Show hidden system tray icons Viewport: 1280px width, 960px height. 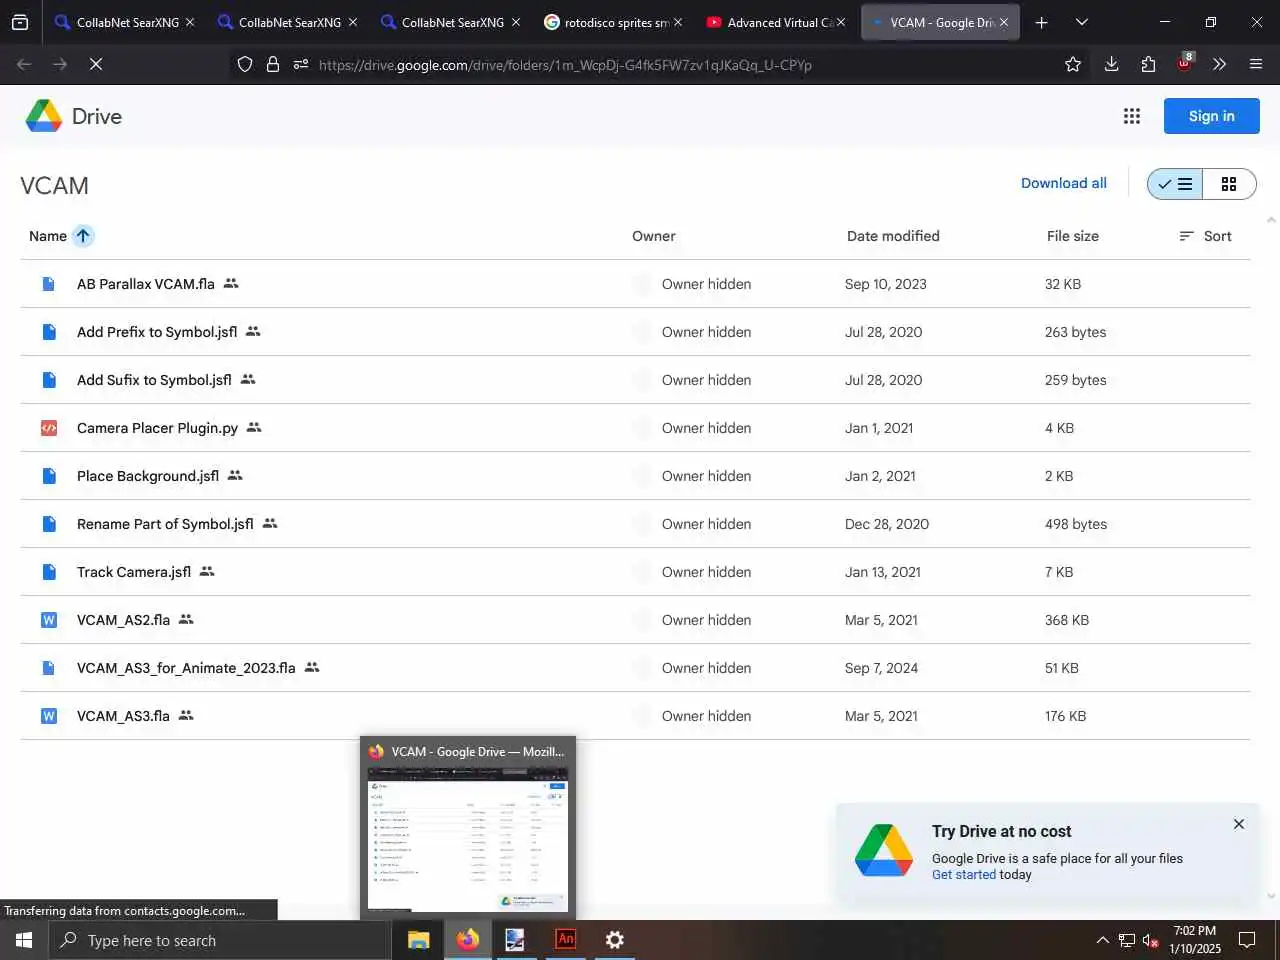(x=1102, y=940)
